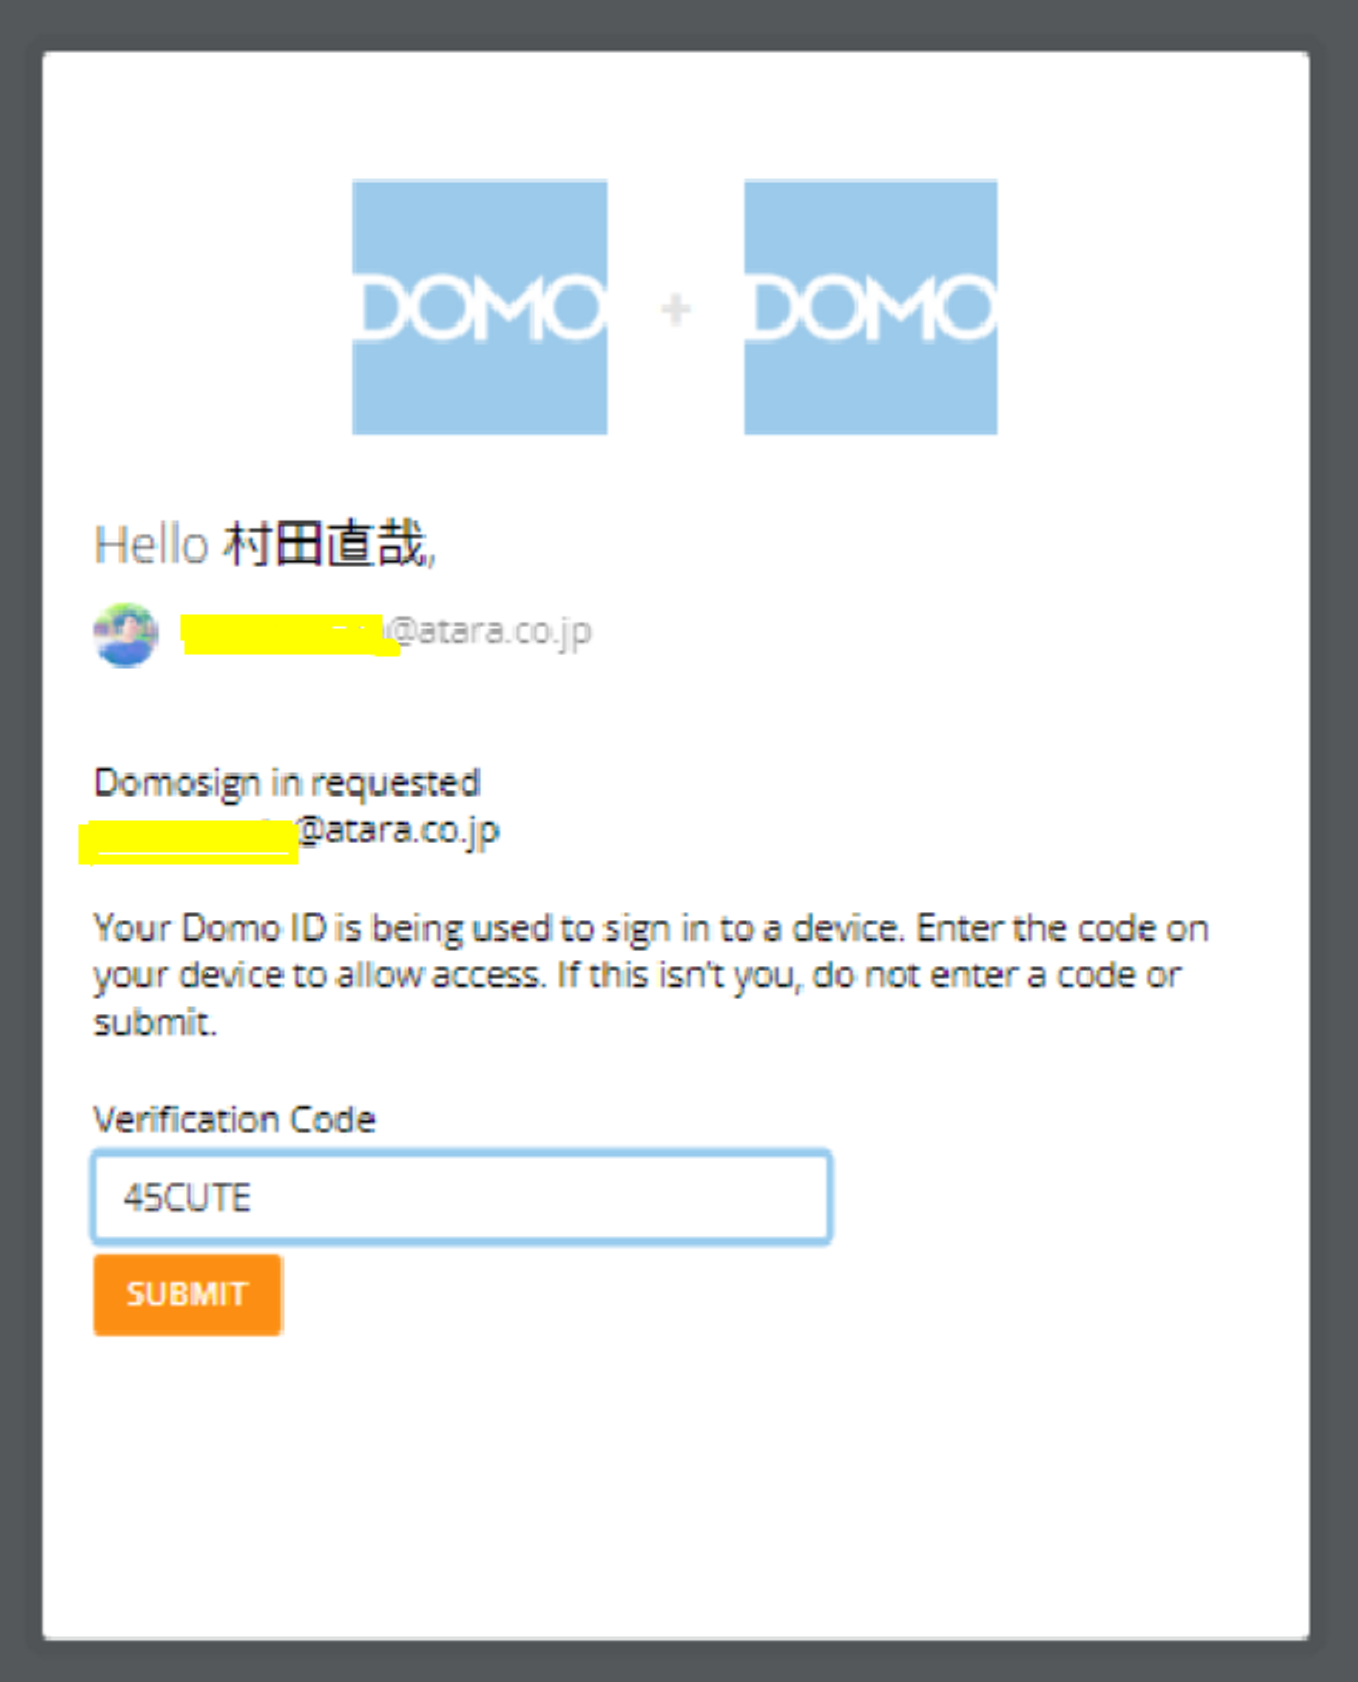Screen dimensions: 1358x1682
Task: Click the yellow redaction bar beside the avatar
Action: pos(290,634)
